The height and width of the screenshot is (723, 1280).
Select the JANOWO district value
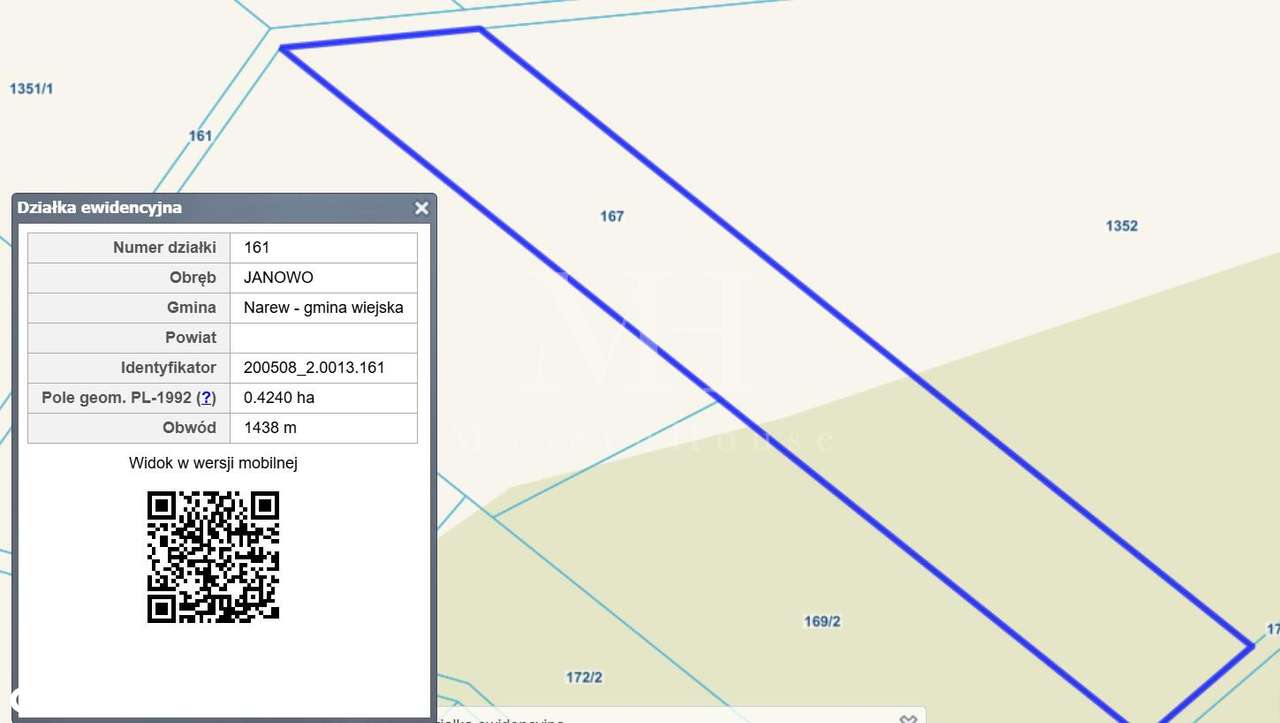[x=278, y=277]
